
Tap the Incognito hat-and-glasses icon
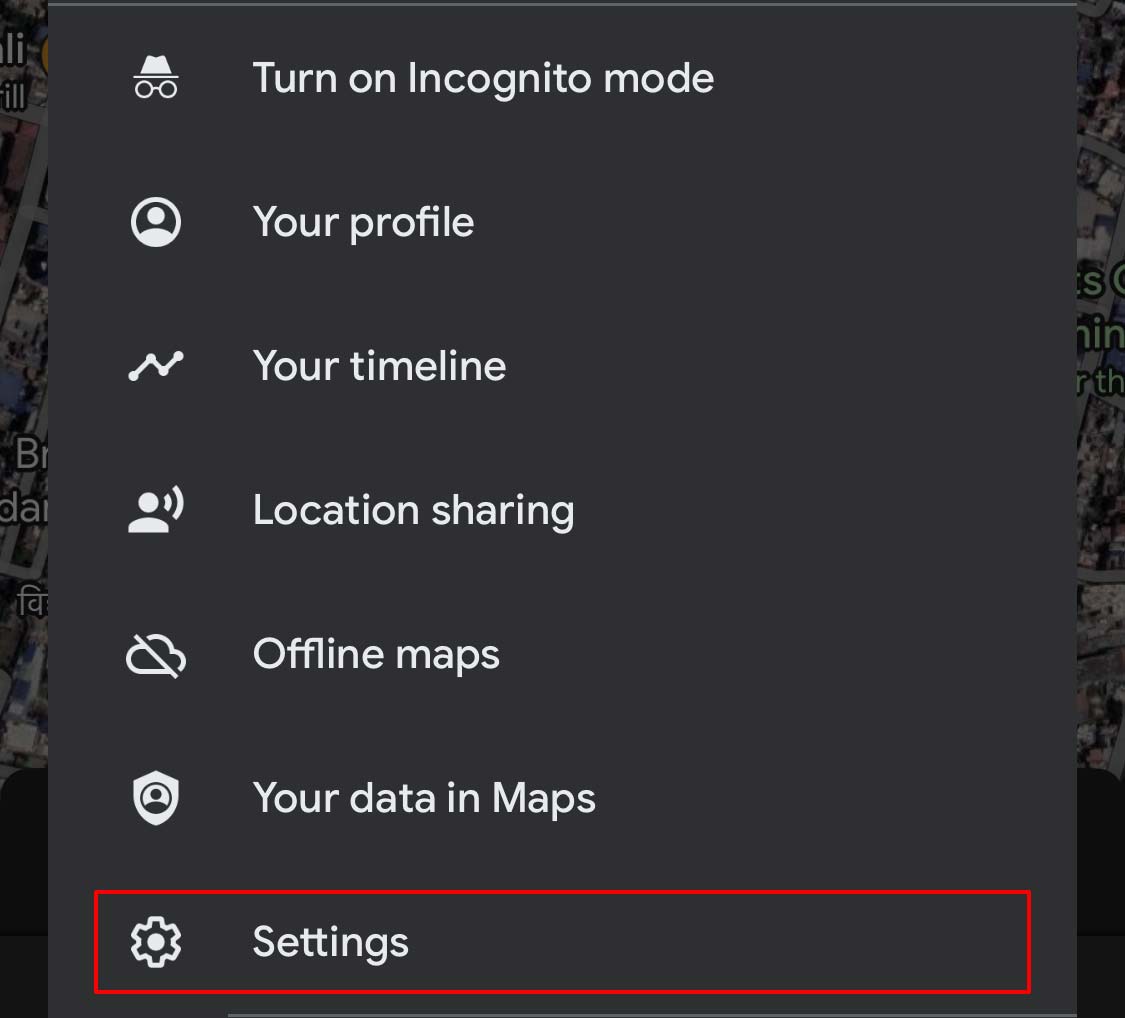[156, 77]
